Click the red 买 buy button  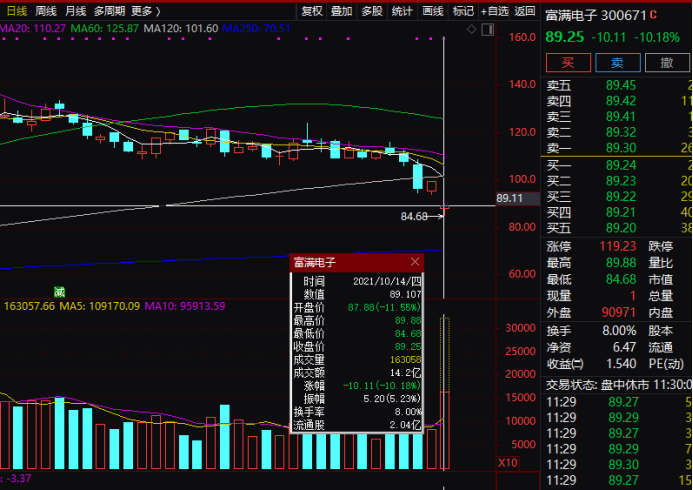(x=568, y=63)
